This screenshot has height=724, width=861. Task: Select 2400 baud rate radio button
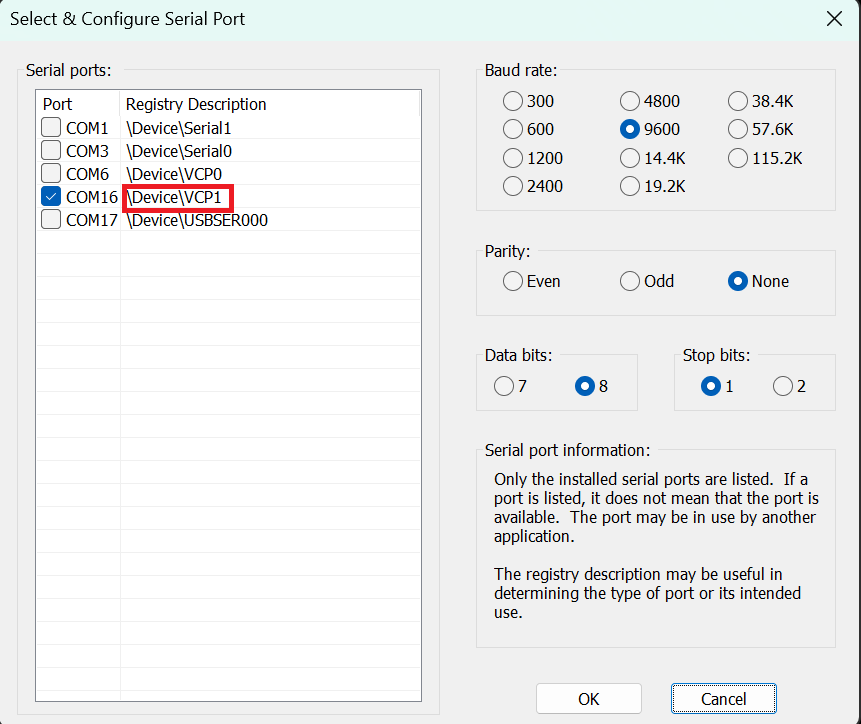coord(513,186)
